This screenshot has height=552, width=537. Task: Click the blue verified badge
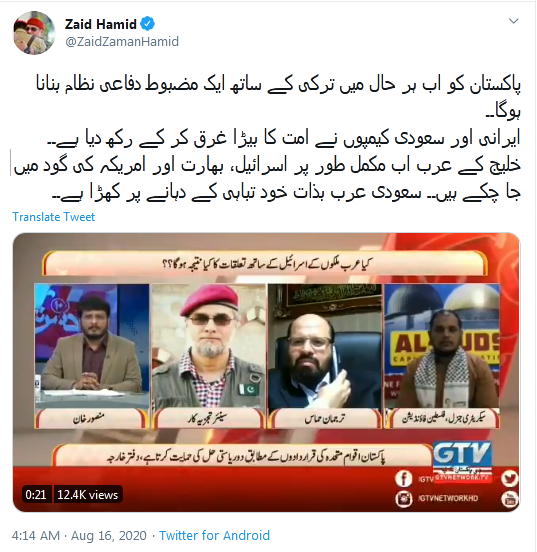coord(147,24)
